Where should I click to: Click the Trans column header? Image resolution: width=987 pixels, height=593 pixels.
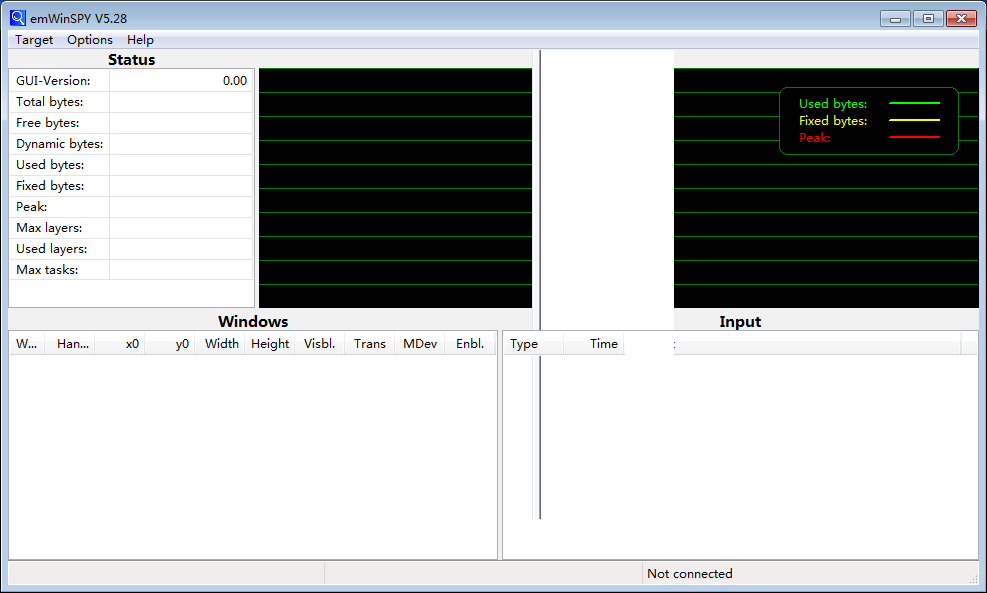(369, 344)
